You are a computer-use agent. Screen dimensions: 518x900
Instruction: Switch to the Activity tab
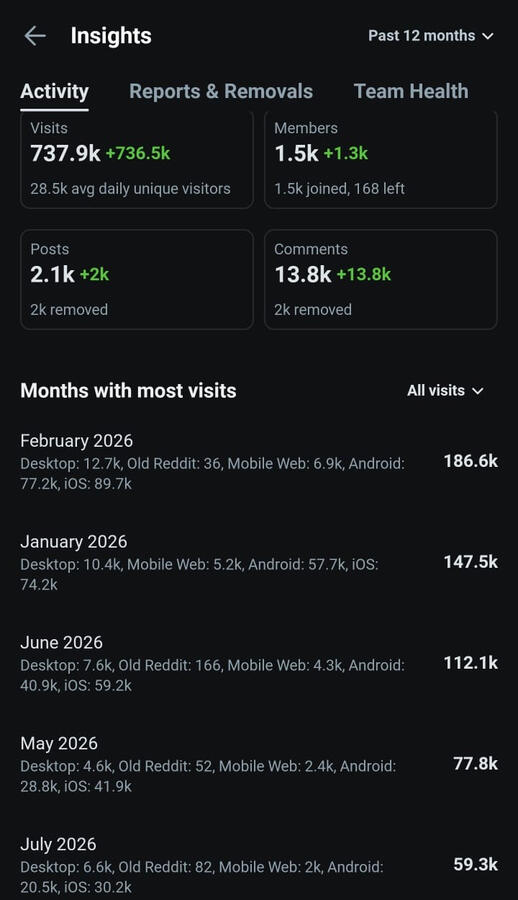(55, 91)
